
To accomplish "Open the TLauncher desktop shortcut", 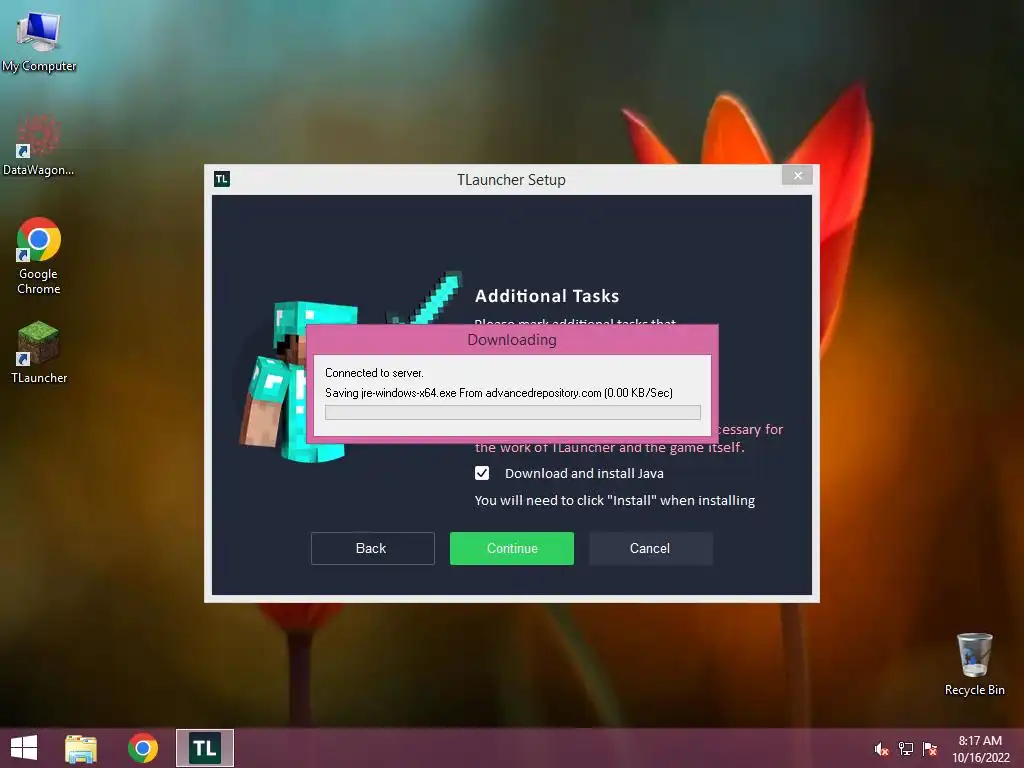I will coord(39,351).
